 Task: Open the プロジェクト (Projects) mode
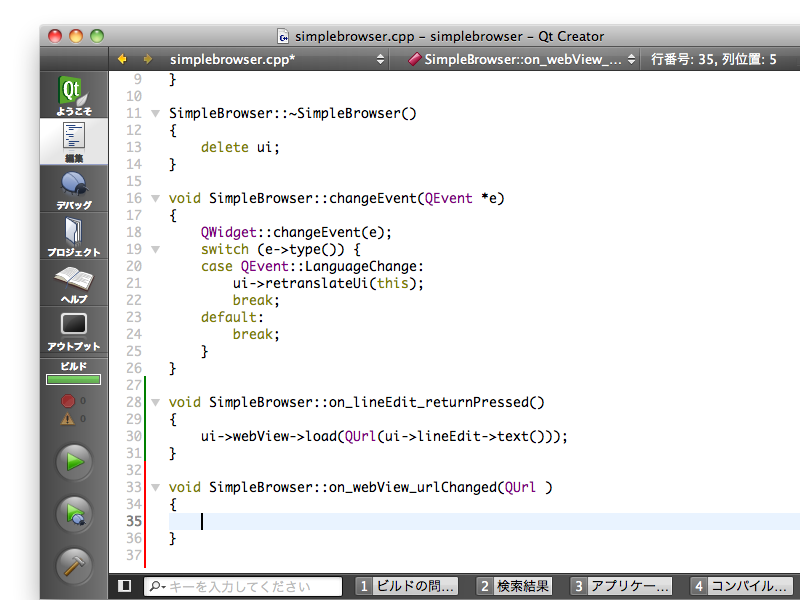(x=73, y=238)
